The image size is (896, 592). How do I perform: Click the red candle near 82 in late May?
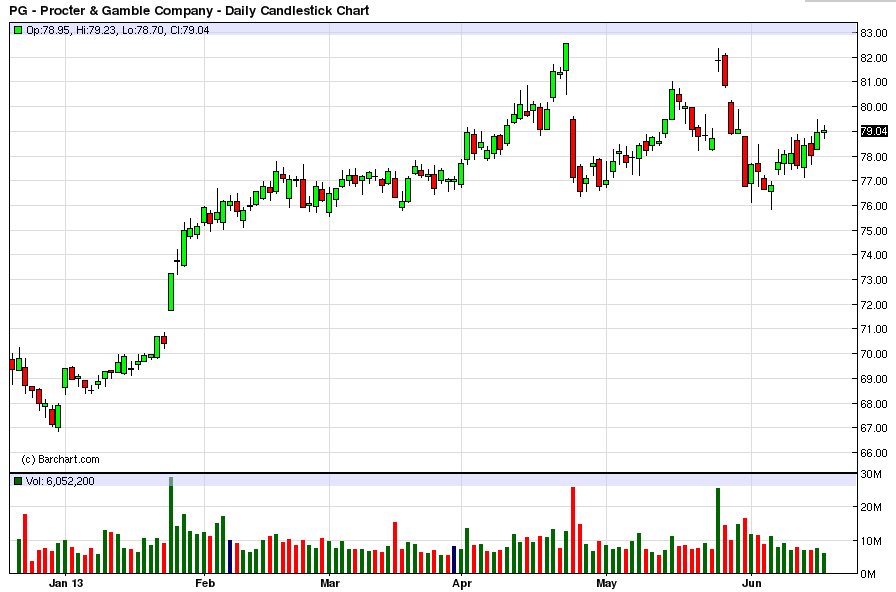725,70
